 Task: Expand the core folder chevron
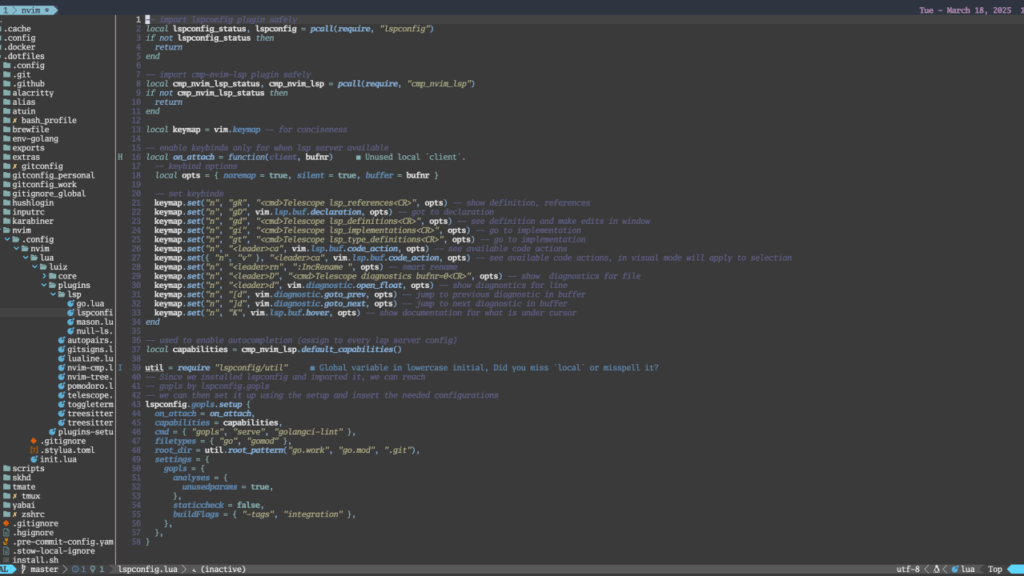coord(44,276)
